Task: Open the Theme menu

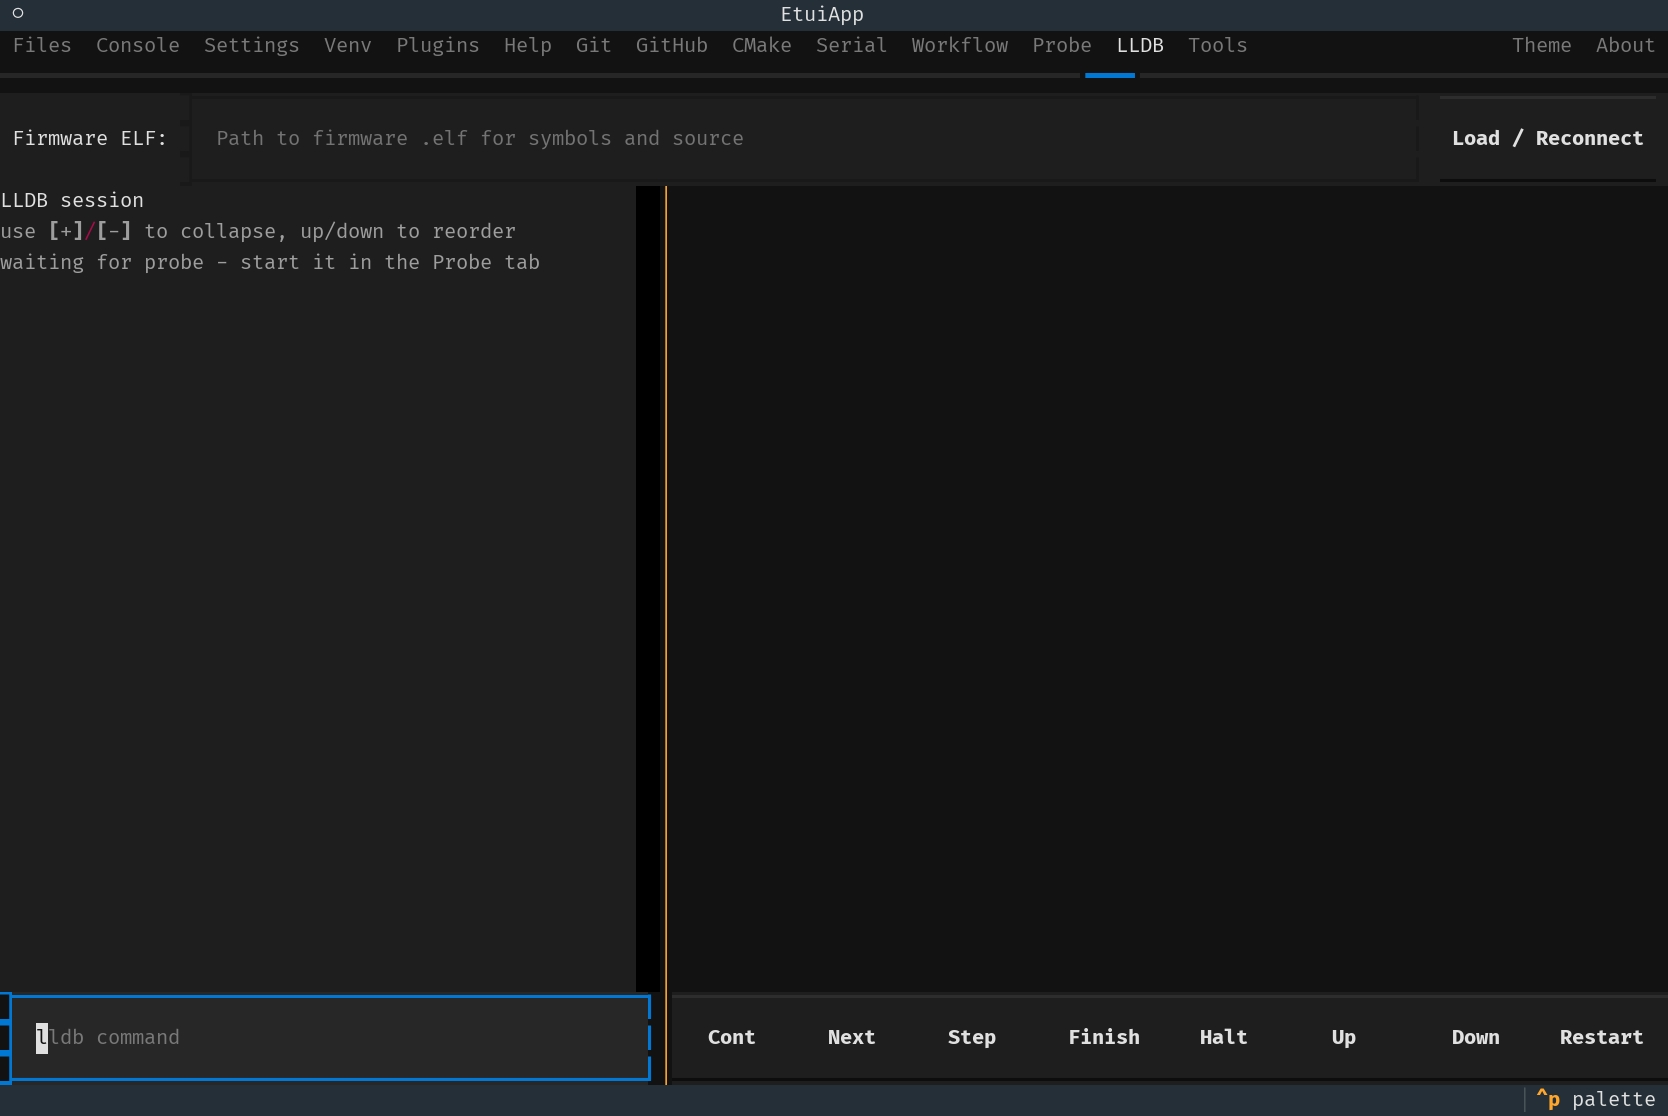Action: pyautogui.click(x=1542, y=45)
